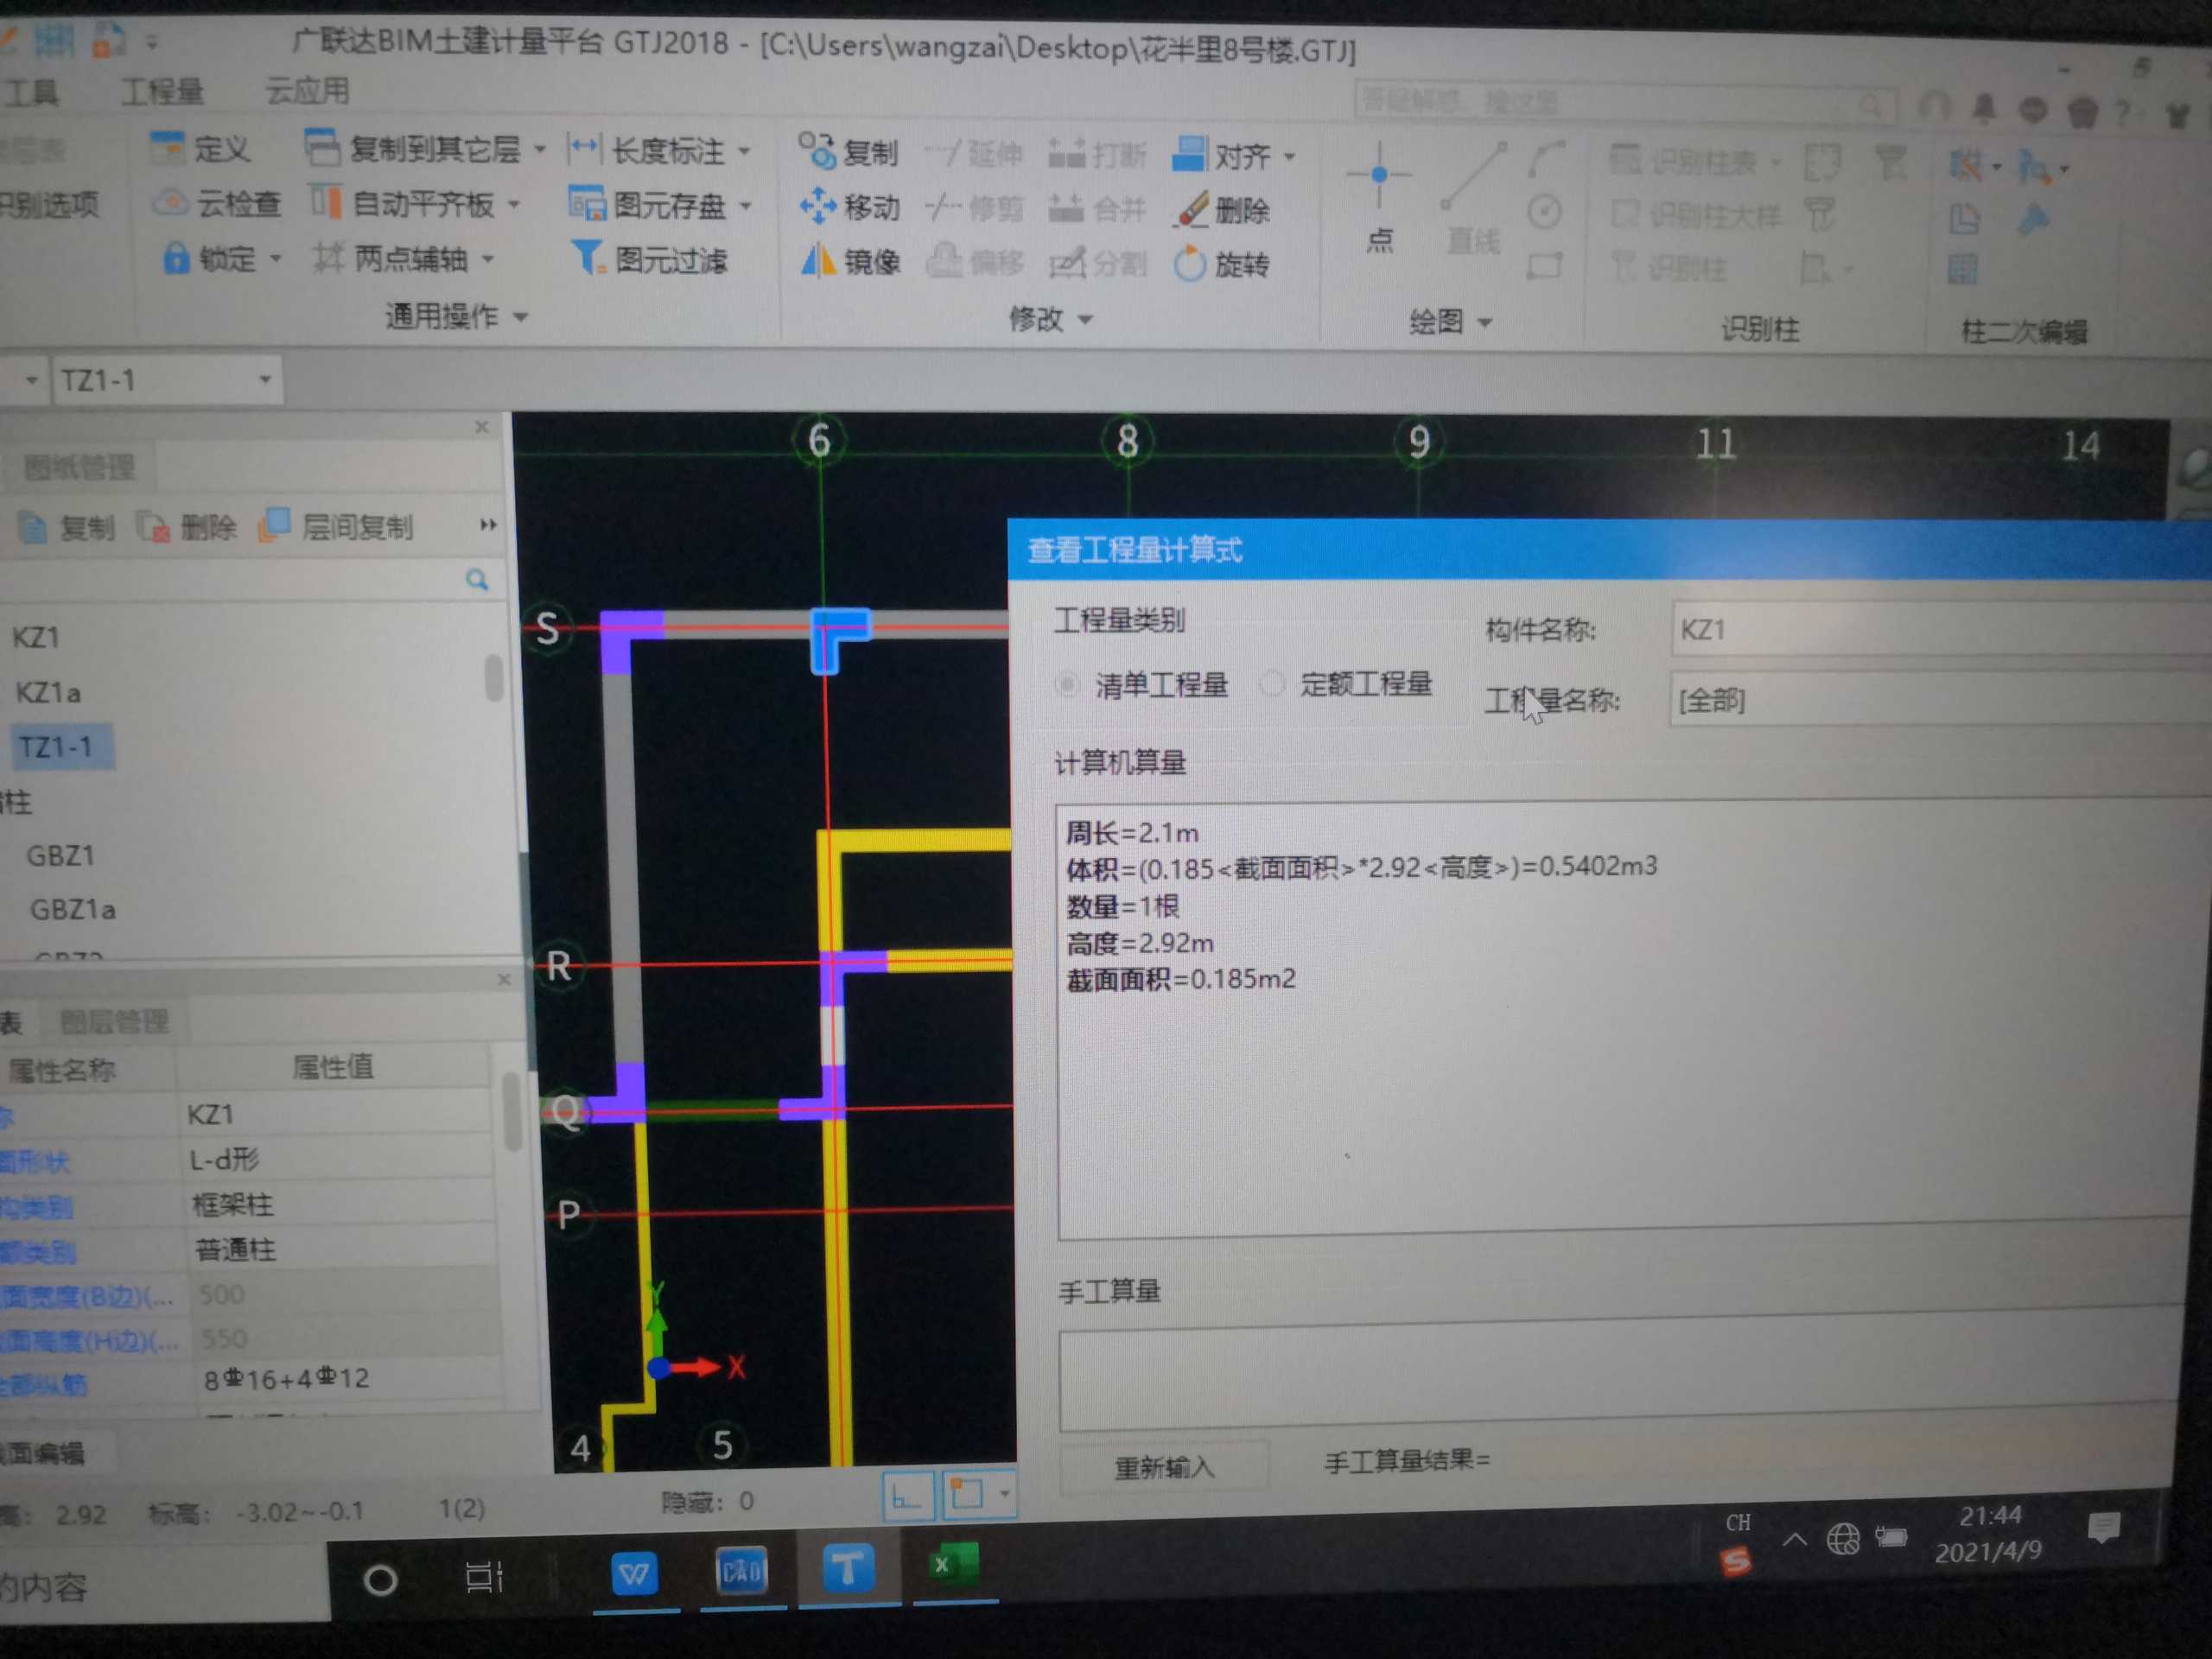This screenshot has width=2212, height=1659.
Task: Click the 工程量名称 [全部] field
Action: click(x=1940, y=699)
